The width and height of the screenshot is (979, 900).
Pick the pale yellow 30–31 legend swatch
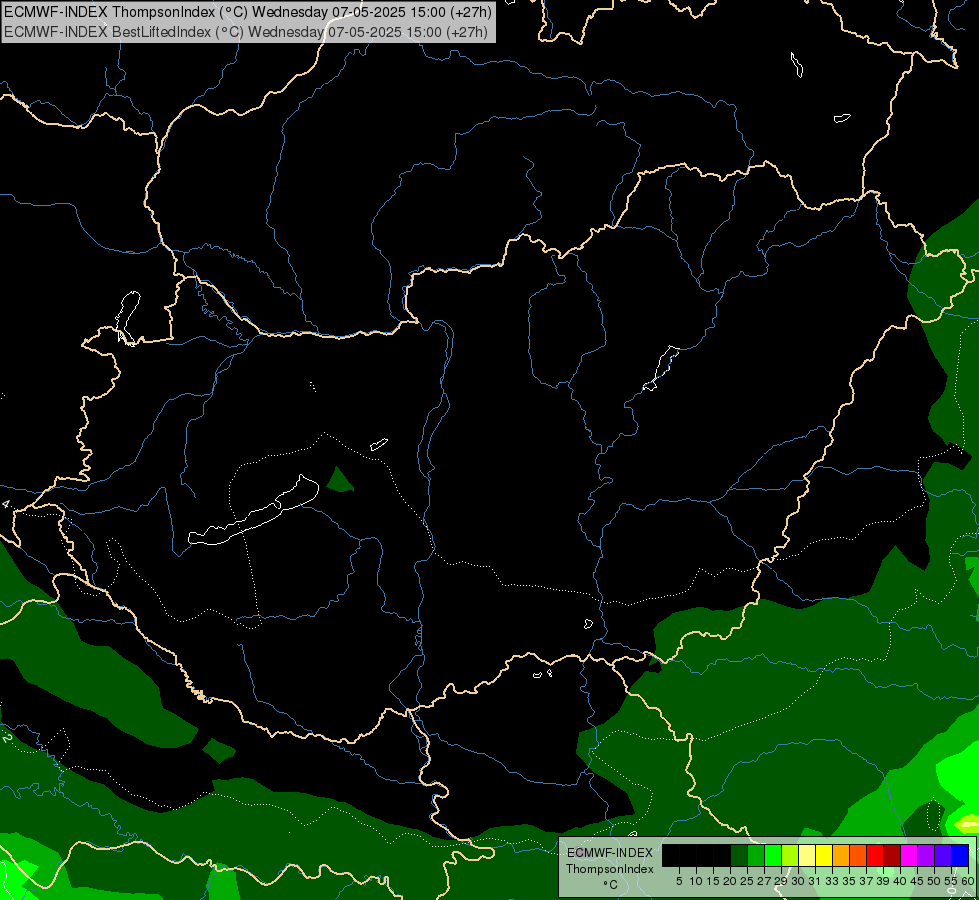[x=807, y=855]
